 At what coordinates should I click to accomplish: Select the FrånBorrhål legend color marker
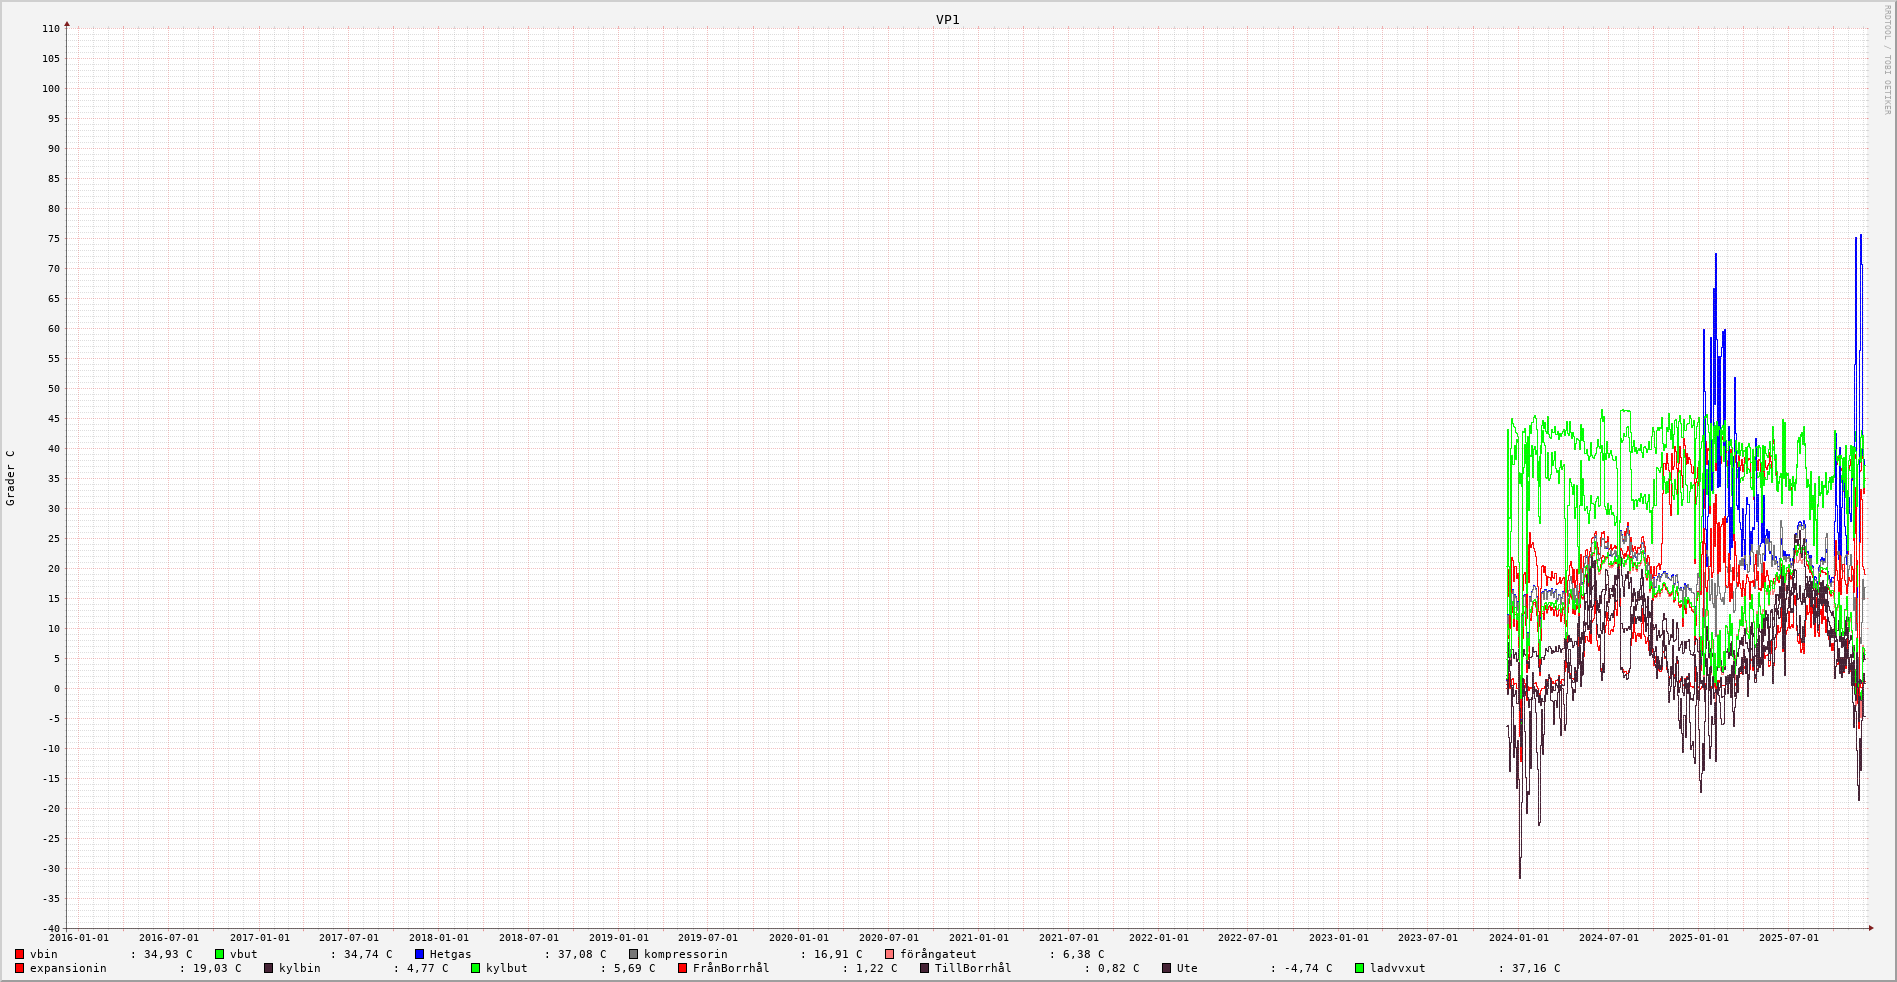click(x=683, y=968)
